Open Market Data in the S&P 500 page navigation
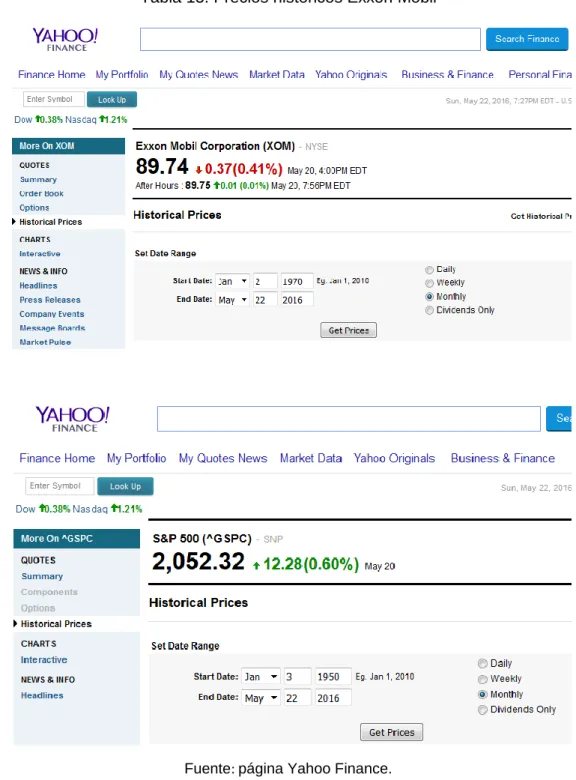 [x=311, y=458]
